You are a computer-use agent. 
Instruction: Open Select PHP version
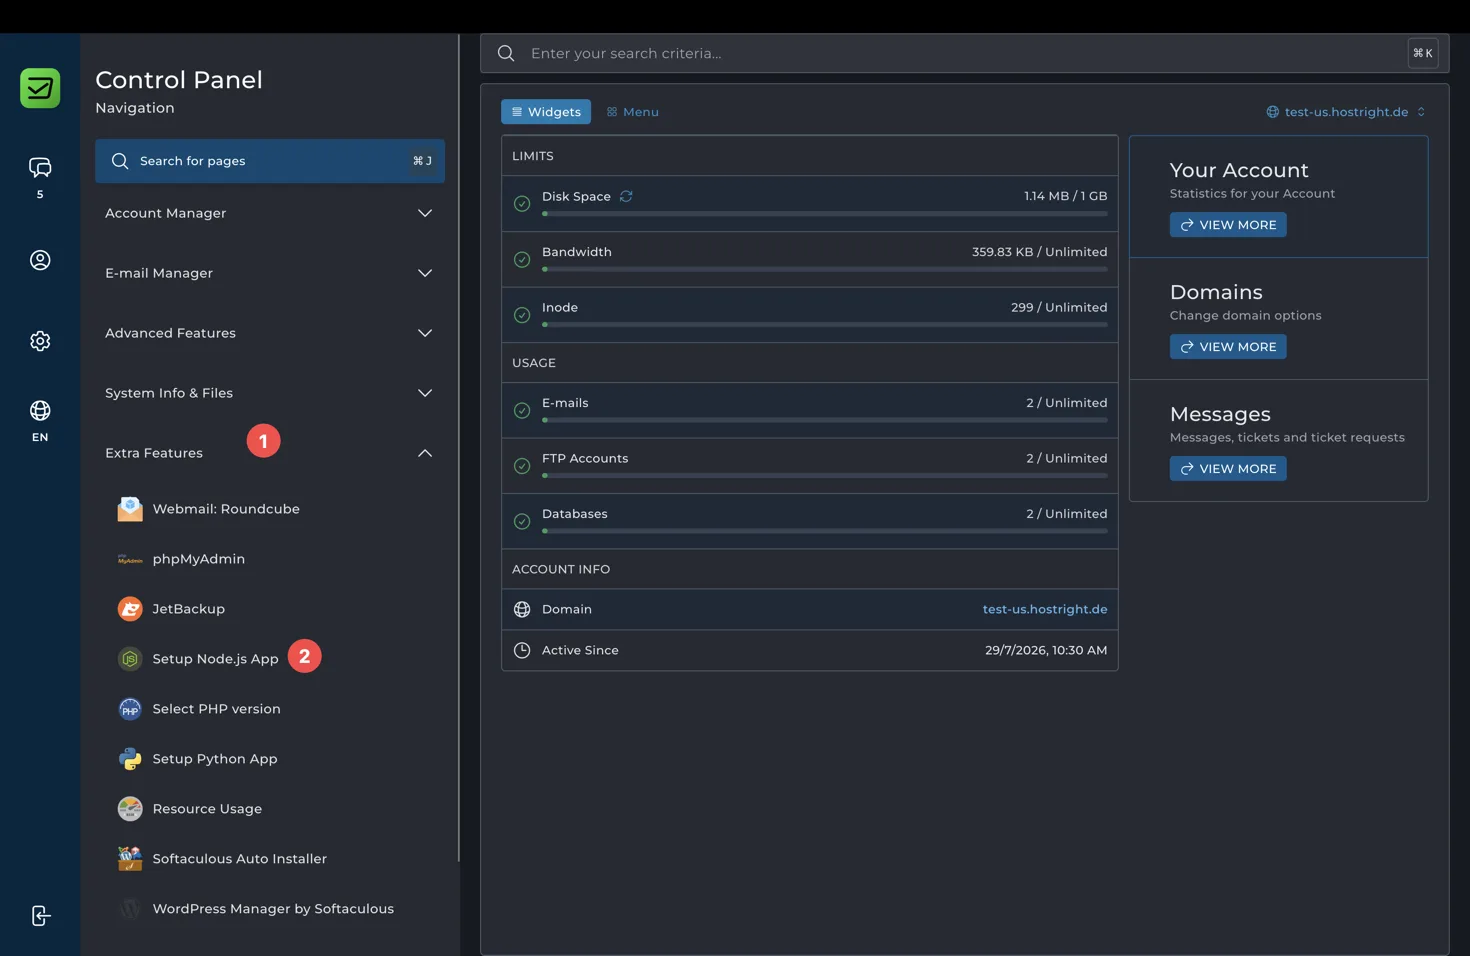point(216,709)
